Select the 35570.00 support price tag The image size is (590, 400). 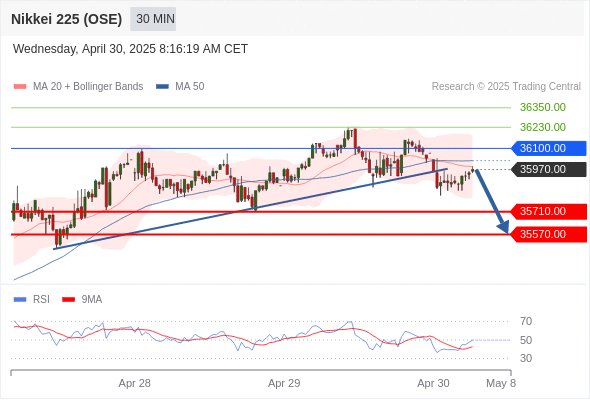(x=549, y=234)
